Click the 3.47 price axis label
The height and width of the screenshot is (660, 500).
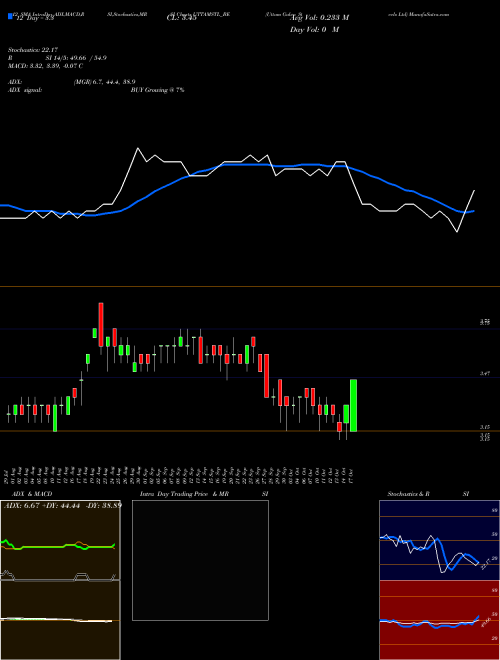tap(484, 373)
